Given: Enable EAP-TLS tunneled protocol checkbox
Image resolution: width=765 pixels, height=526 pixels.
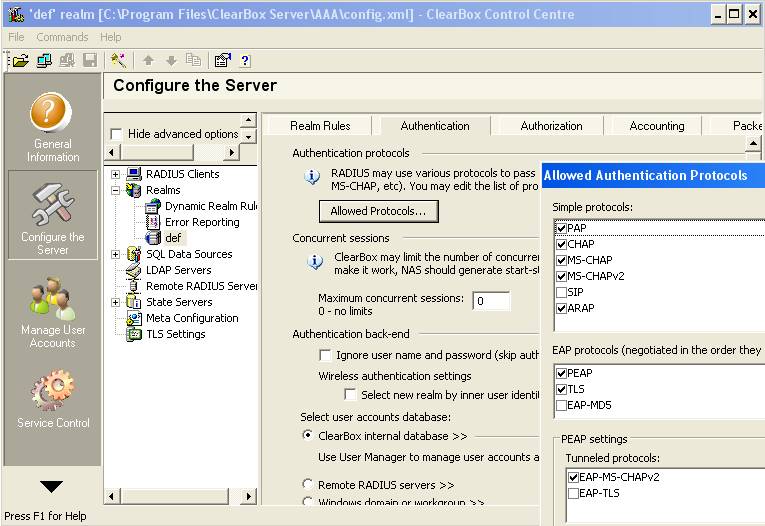Looking at the screenshot, I should pyautogui.click(x=573, y=493).
